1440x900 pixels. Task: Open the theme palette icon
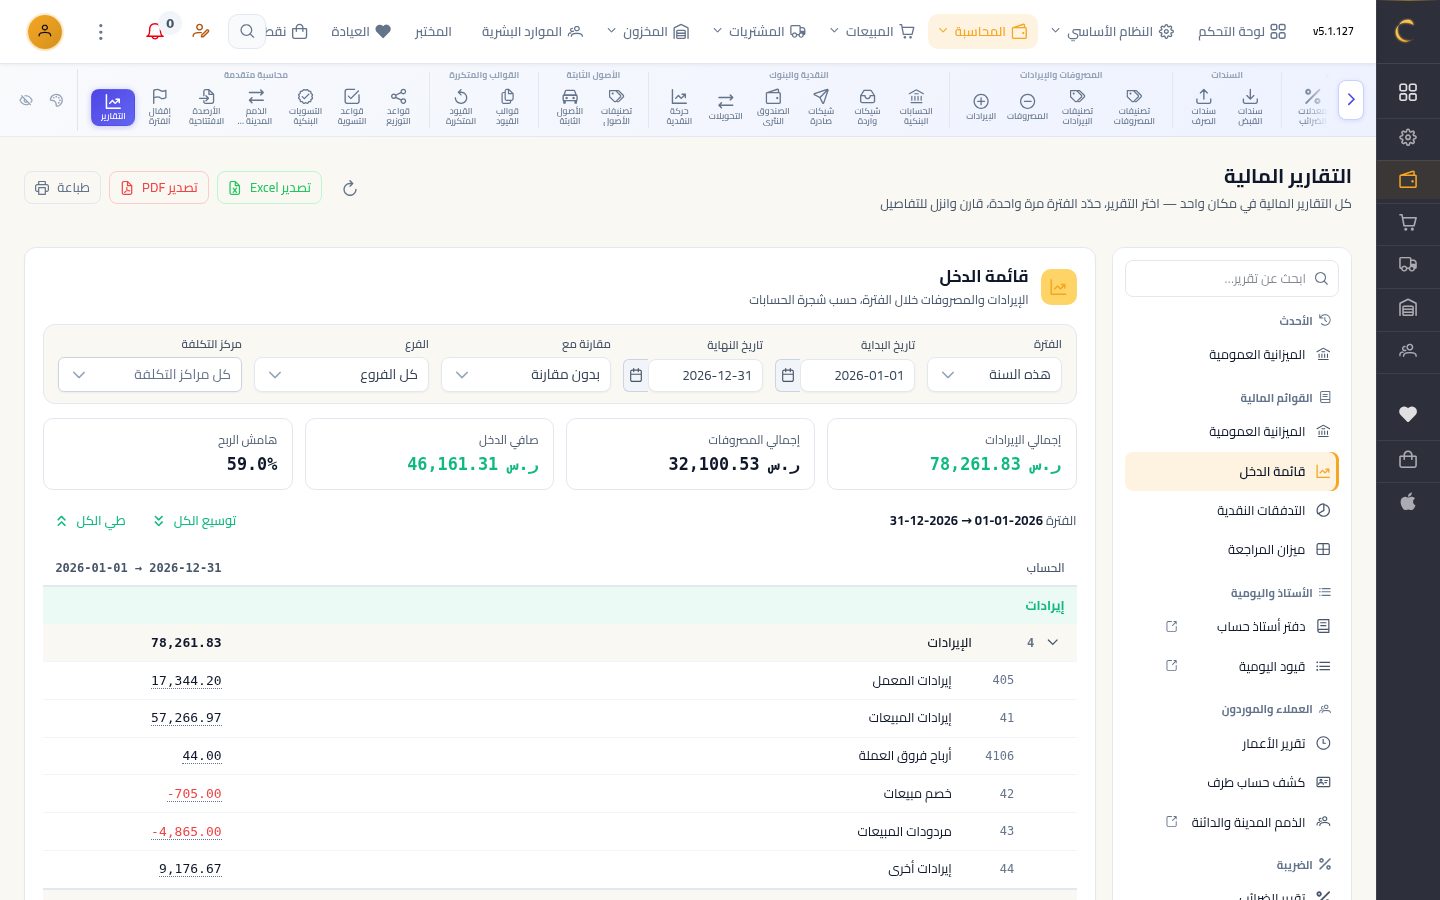[56, 100]
